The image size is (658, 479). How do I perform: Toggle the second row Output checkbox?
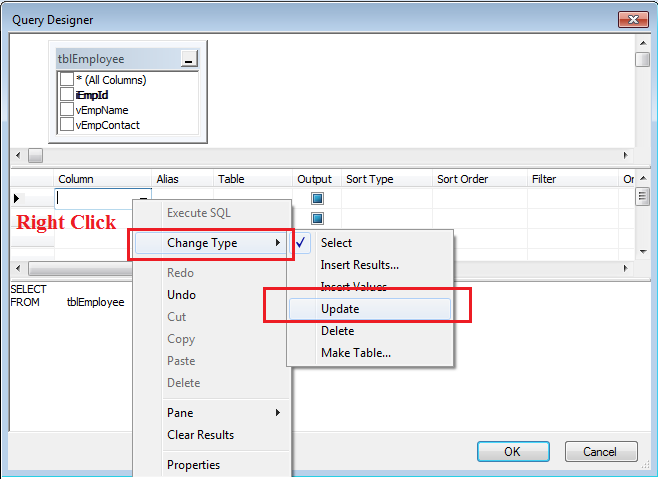click(317, 218)
